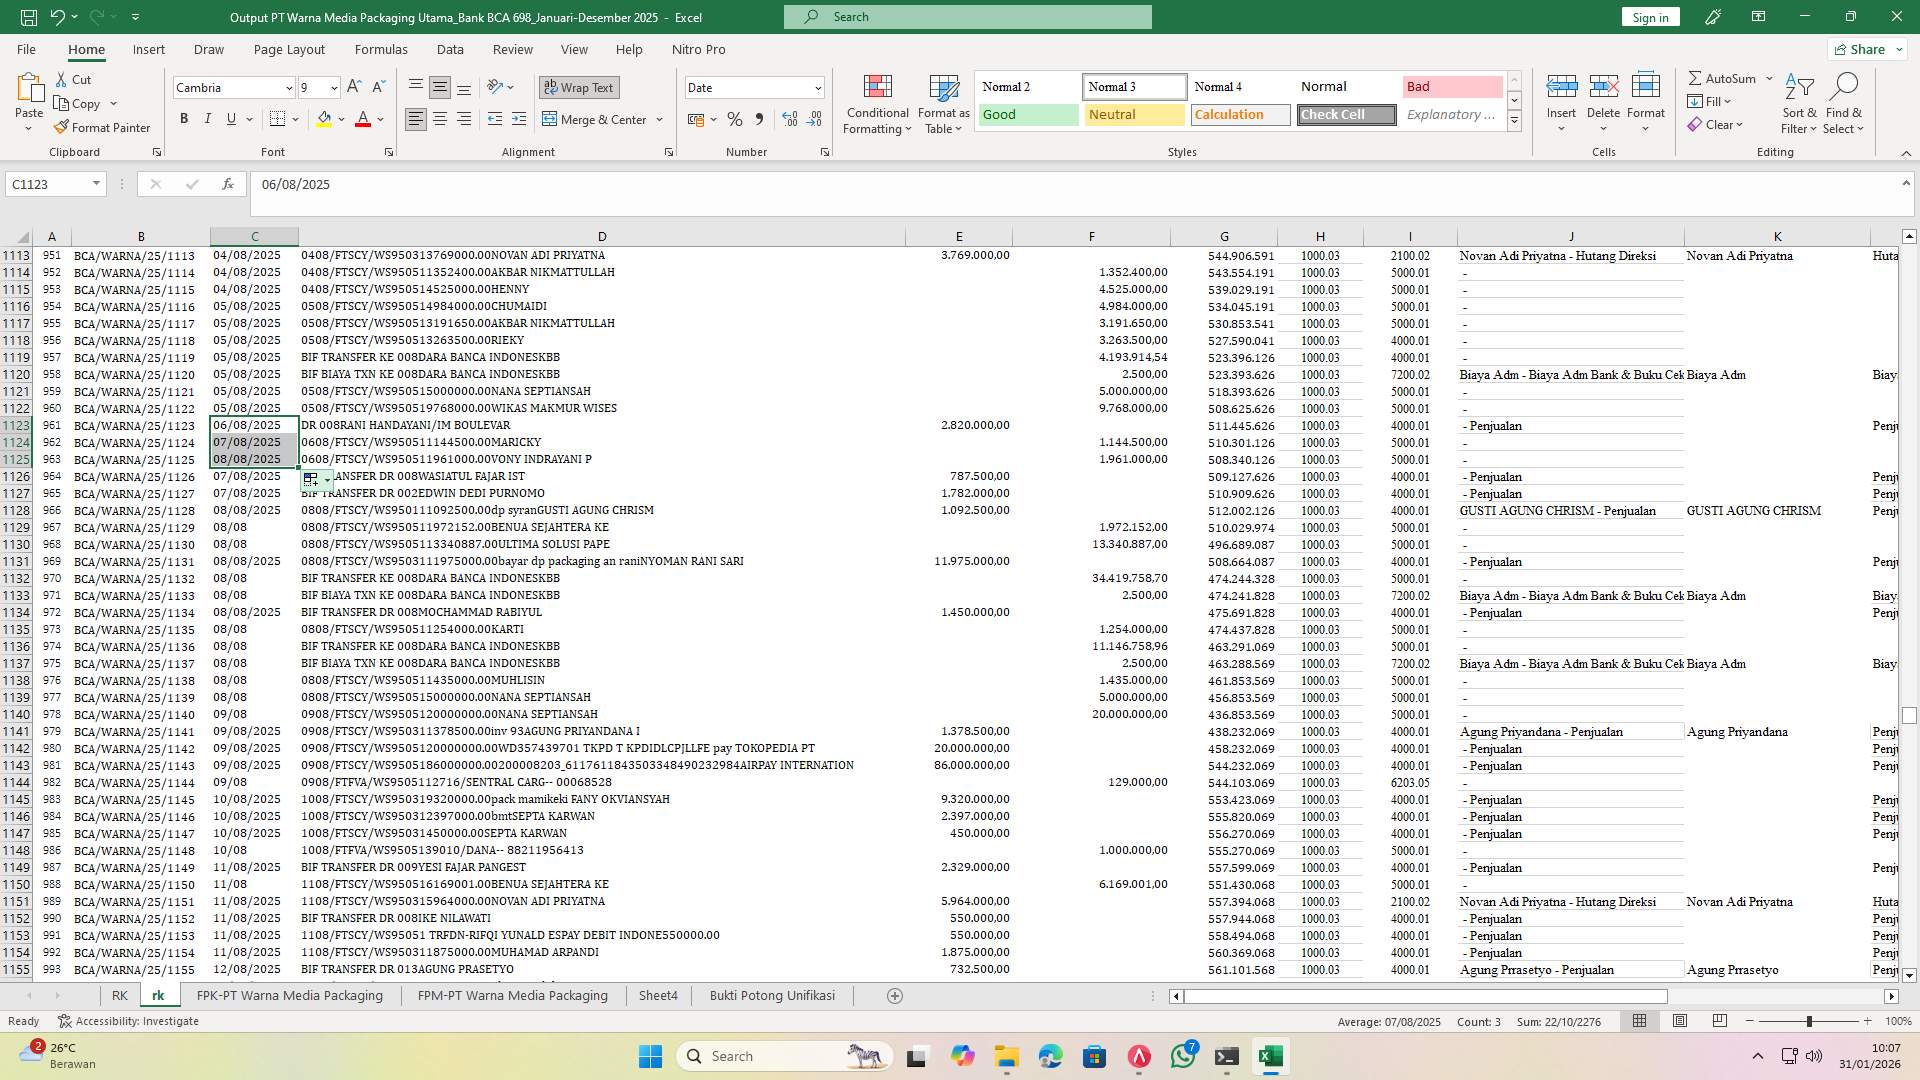Screen dimensions: 1920x1080
Task: Open the FPK-PT Warna Media Packaging sheet
Action: 290,995
